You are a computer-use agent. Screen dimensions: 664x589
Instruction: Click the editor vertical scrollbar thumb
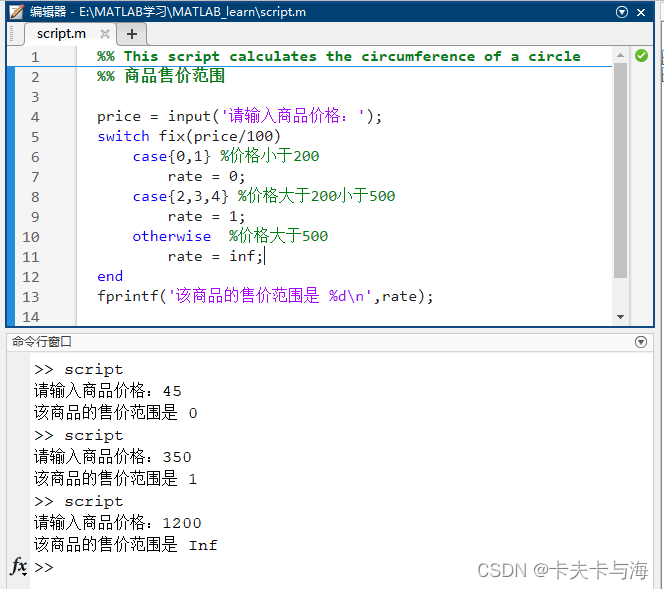[x=620, y=170]
